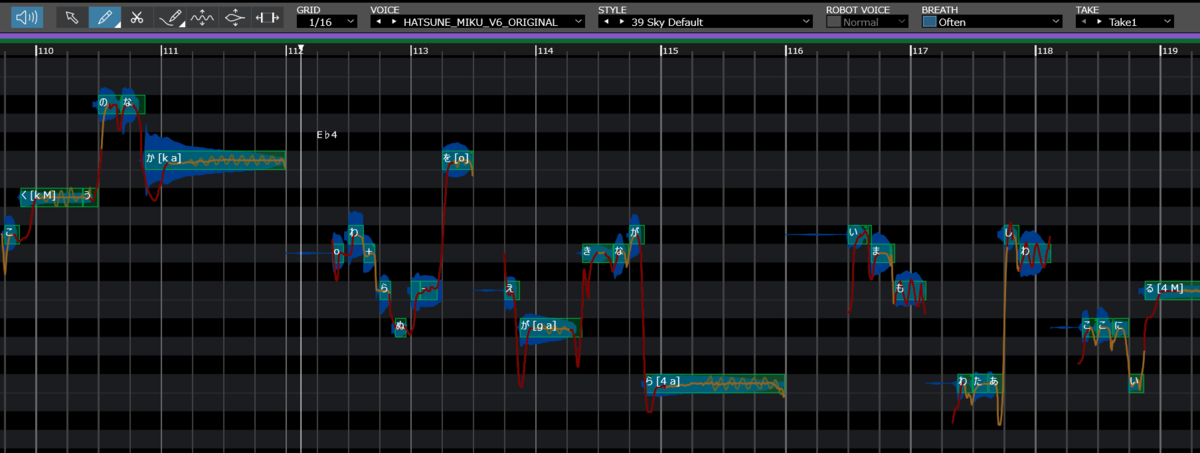Screen dimensions: 1200x453
Task: Click measure 117 on the ruler
Action: coord(920,50)
